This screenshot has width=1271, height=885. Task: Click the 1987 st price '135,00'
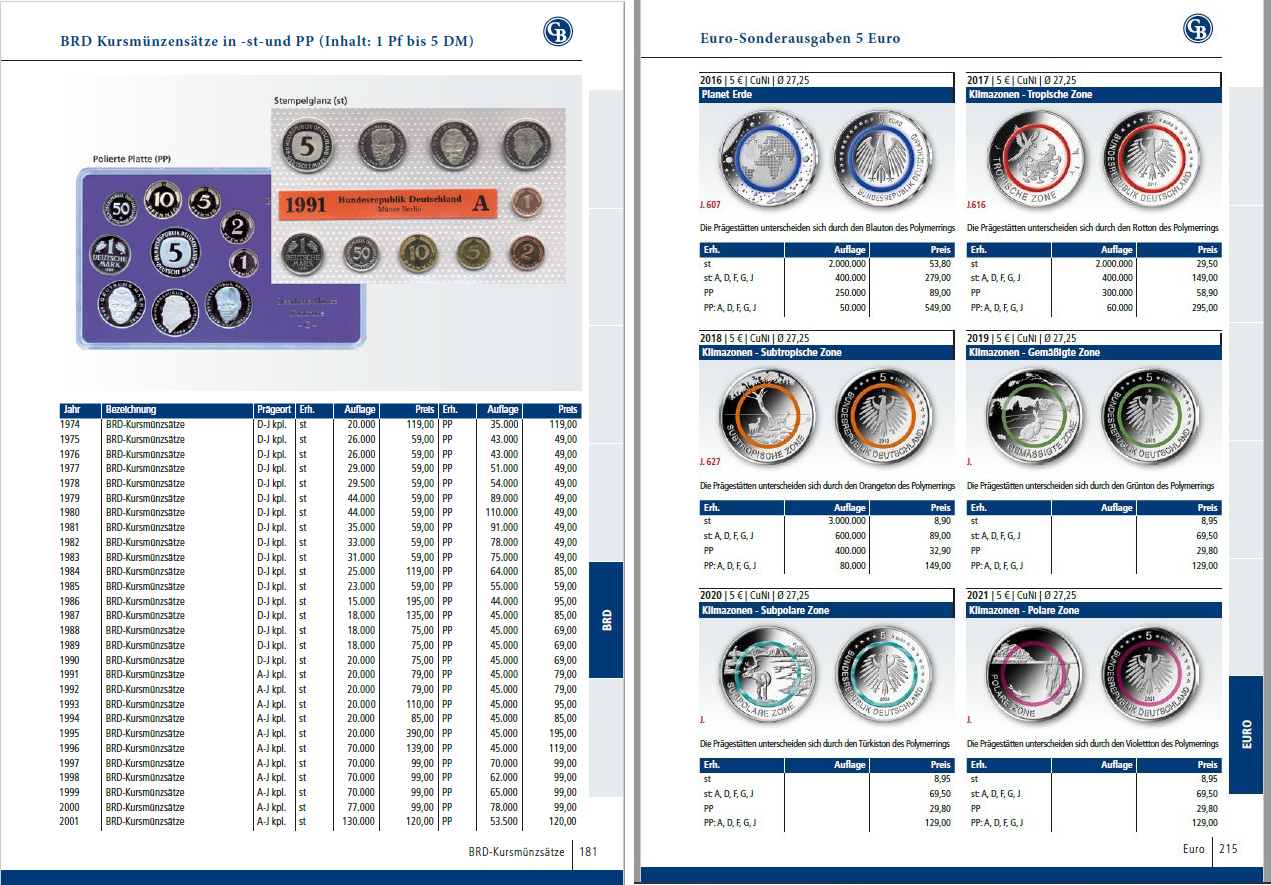(419, 616)
